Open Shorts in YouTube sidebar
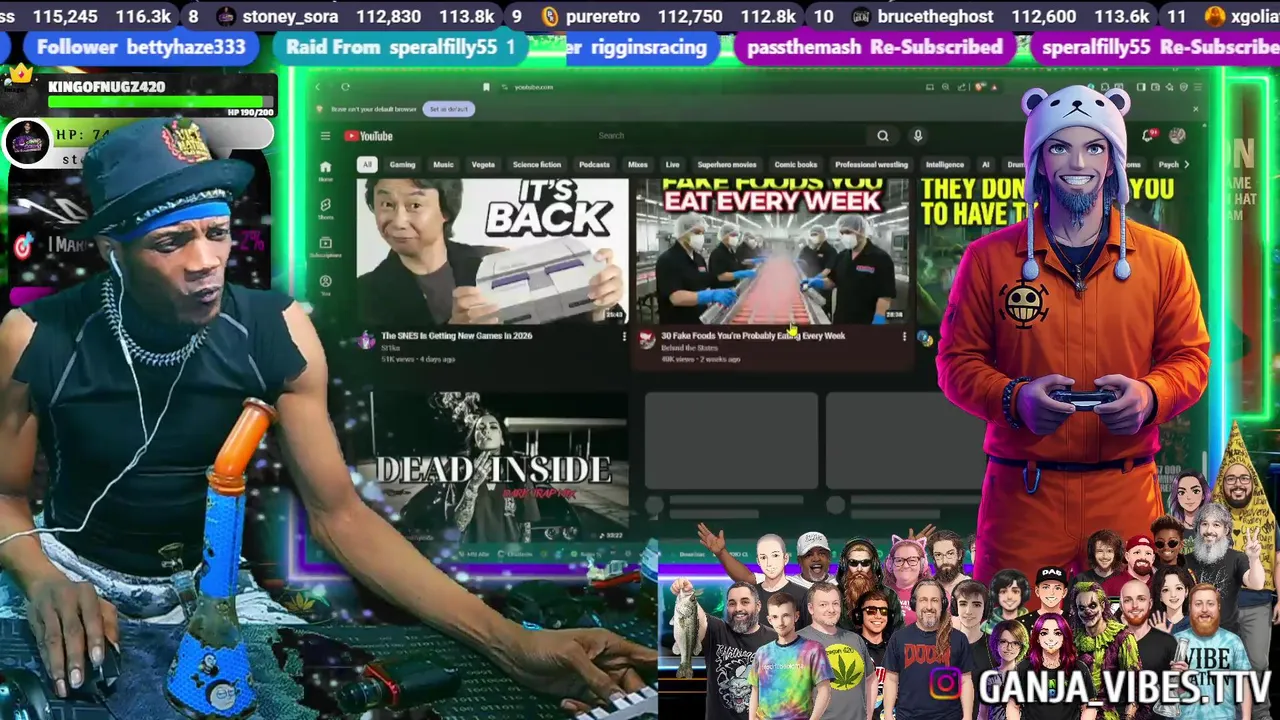 (x=325, y=208)
